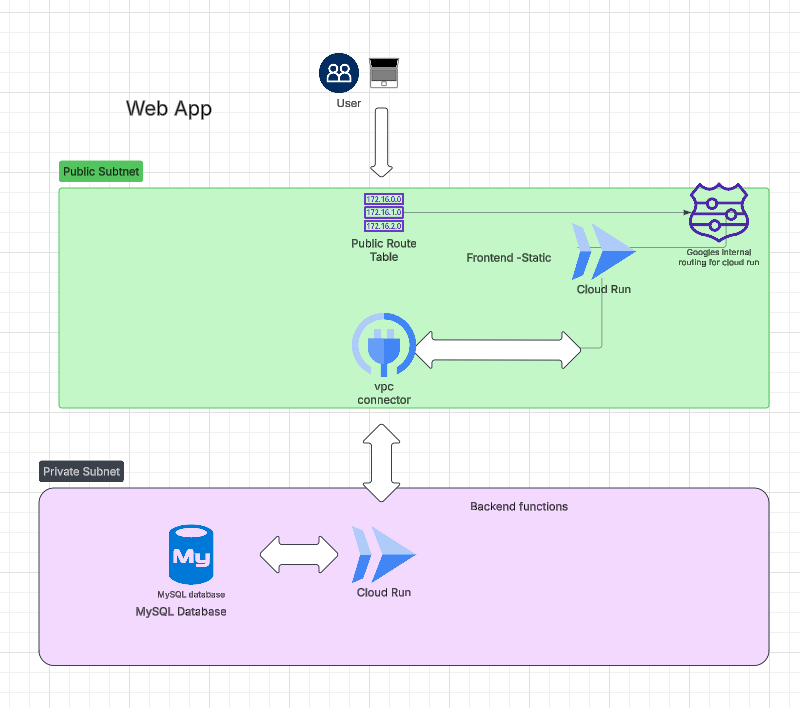Click the double-headed arrow near vpc connector
Screen dimensions: 800x708
click(x=498, y=350)
